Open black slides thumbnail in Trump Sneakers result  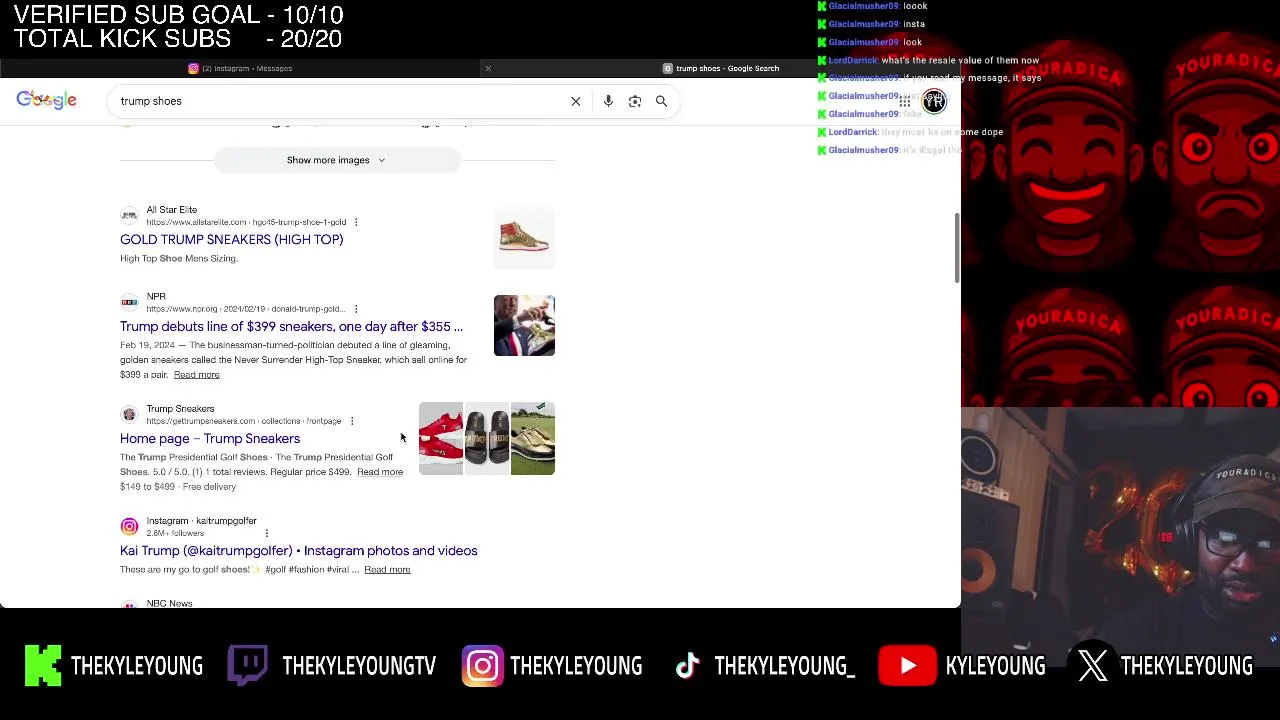tap(487, 438)
